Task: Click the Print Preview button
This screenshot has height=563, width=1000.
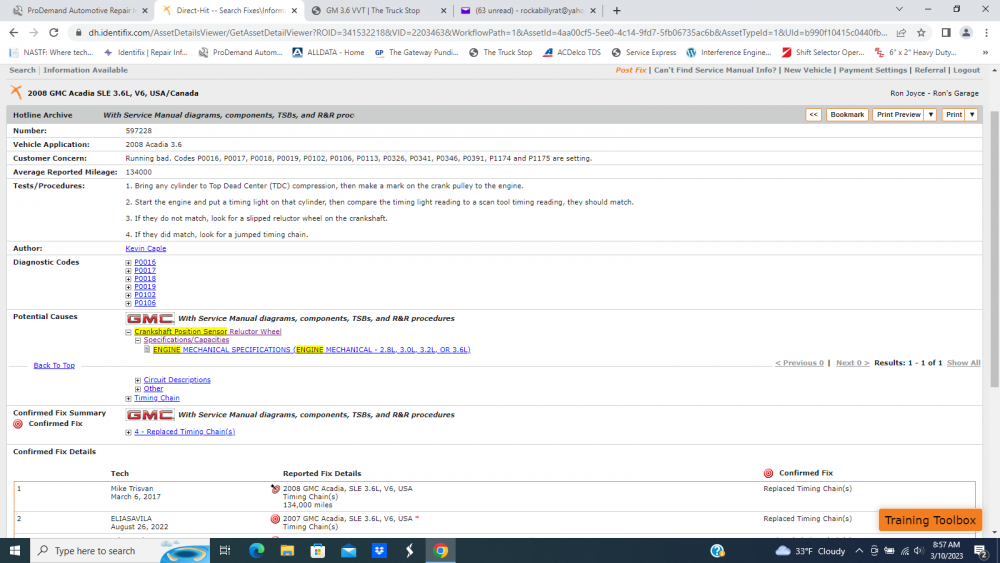Action: pos(899,115)
